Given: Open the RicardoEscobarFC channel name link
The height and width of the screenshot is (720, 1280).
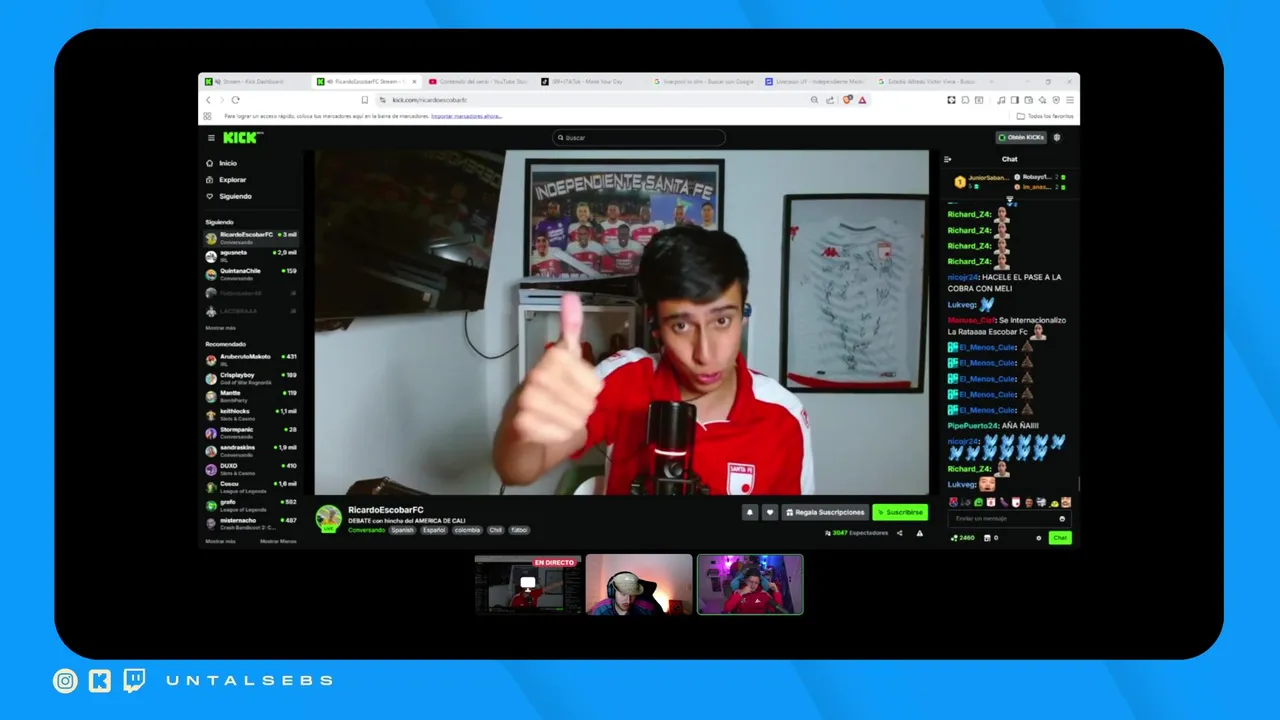Looking at the screenshot, I should tap(386, 510).
